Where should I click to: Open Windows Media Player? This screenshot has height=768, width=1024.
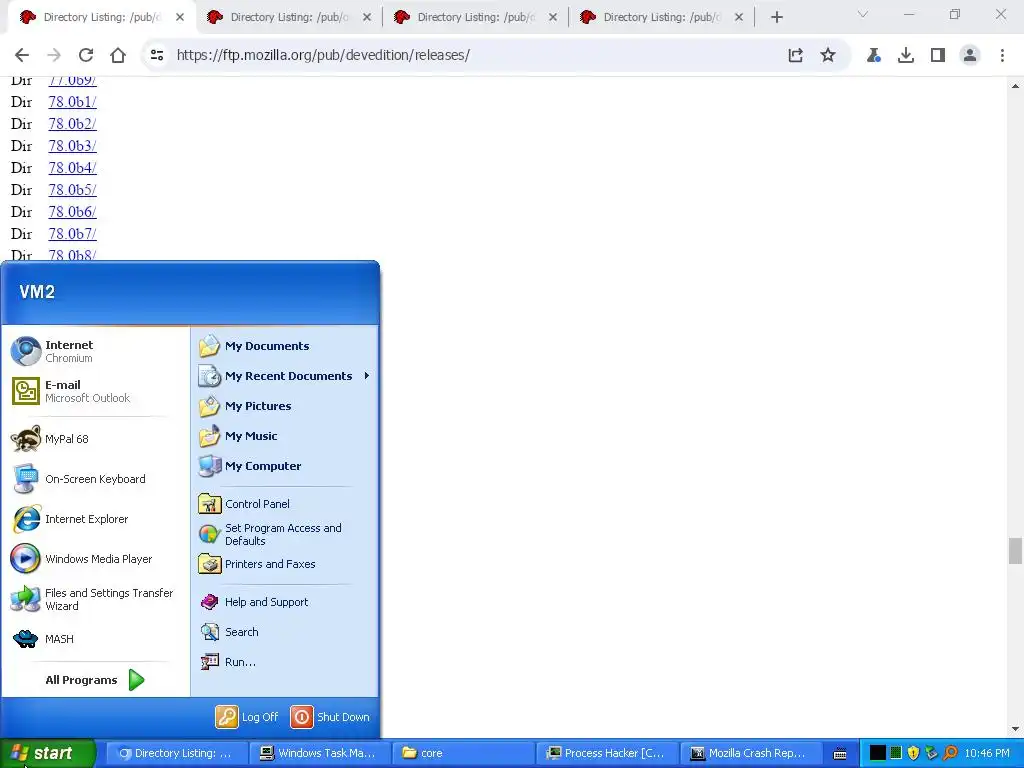tap(95, 559)
